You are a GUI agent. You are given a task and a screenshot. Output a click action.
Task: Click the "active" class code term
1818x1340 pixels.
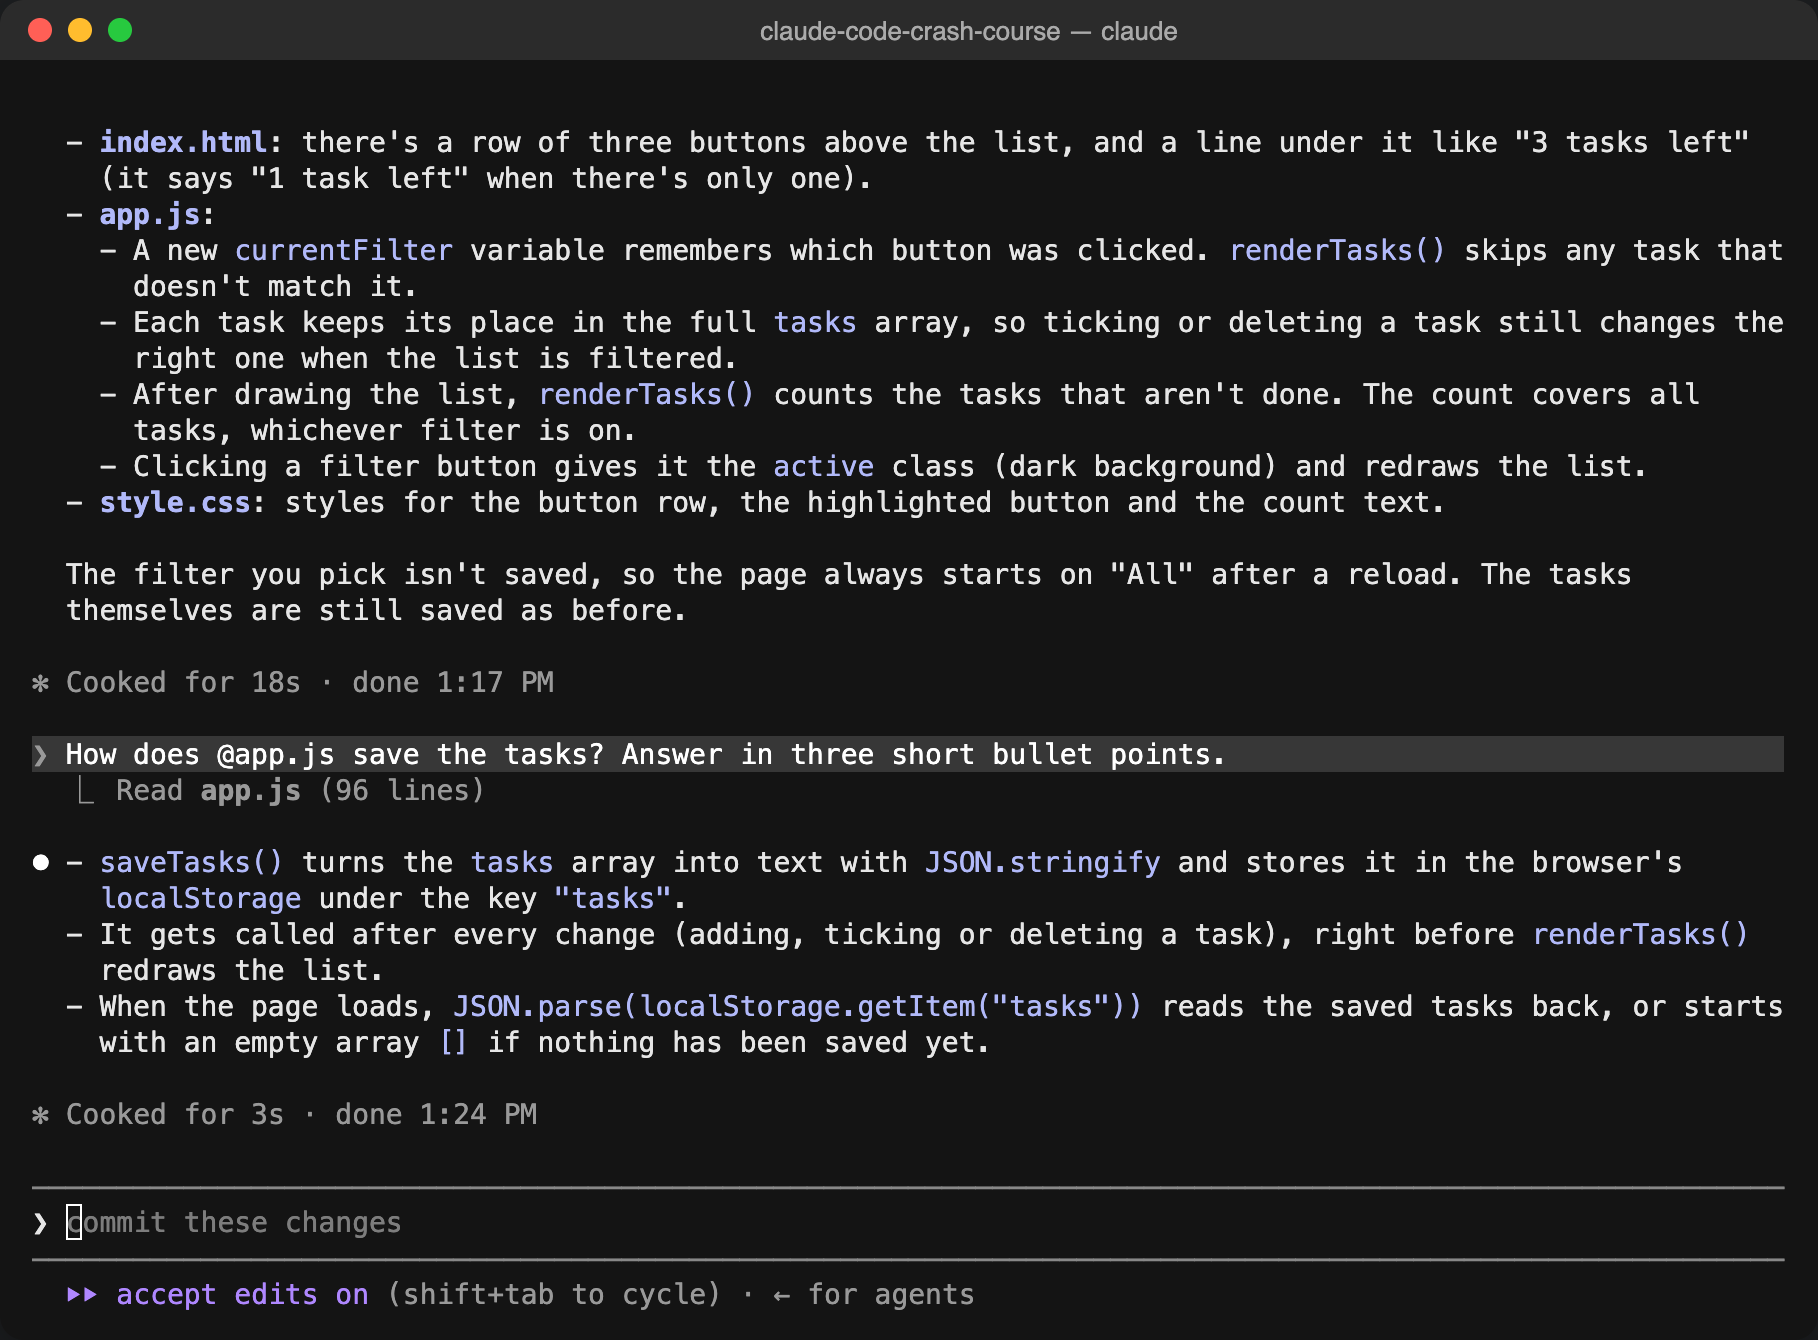click(x=823, y=466)
